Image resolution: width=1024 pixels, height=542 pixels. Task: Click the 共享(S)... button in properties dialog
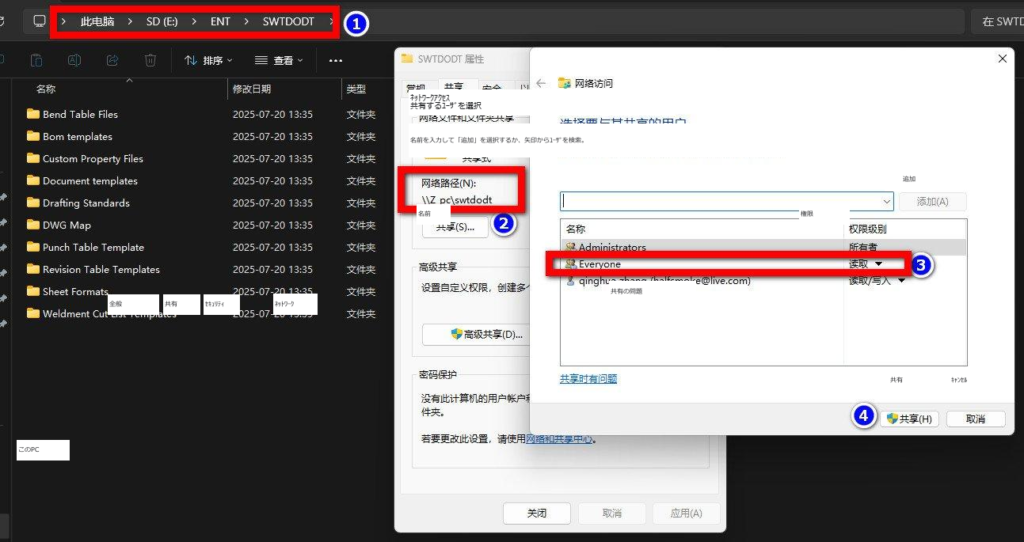coord(455,227)
